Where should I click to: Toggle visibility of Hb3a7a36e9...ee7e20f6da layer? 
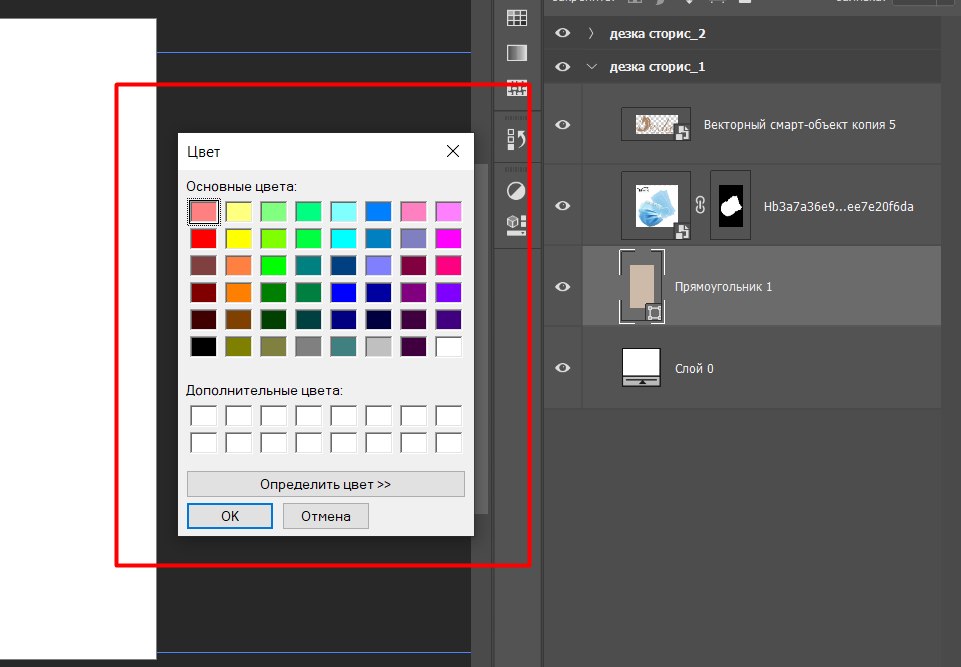pos(563,205)
